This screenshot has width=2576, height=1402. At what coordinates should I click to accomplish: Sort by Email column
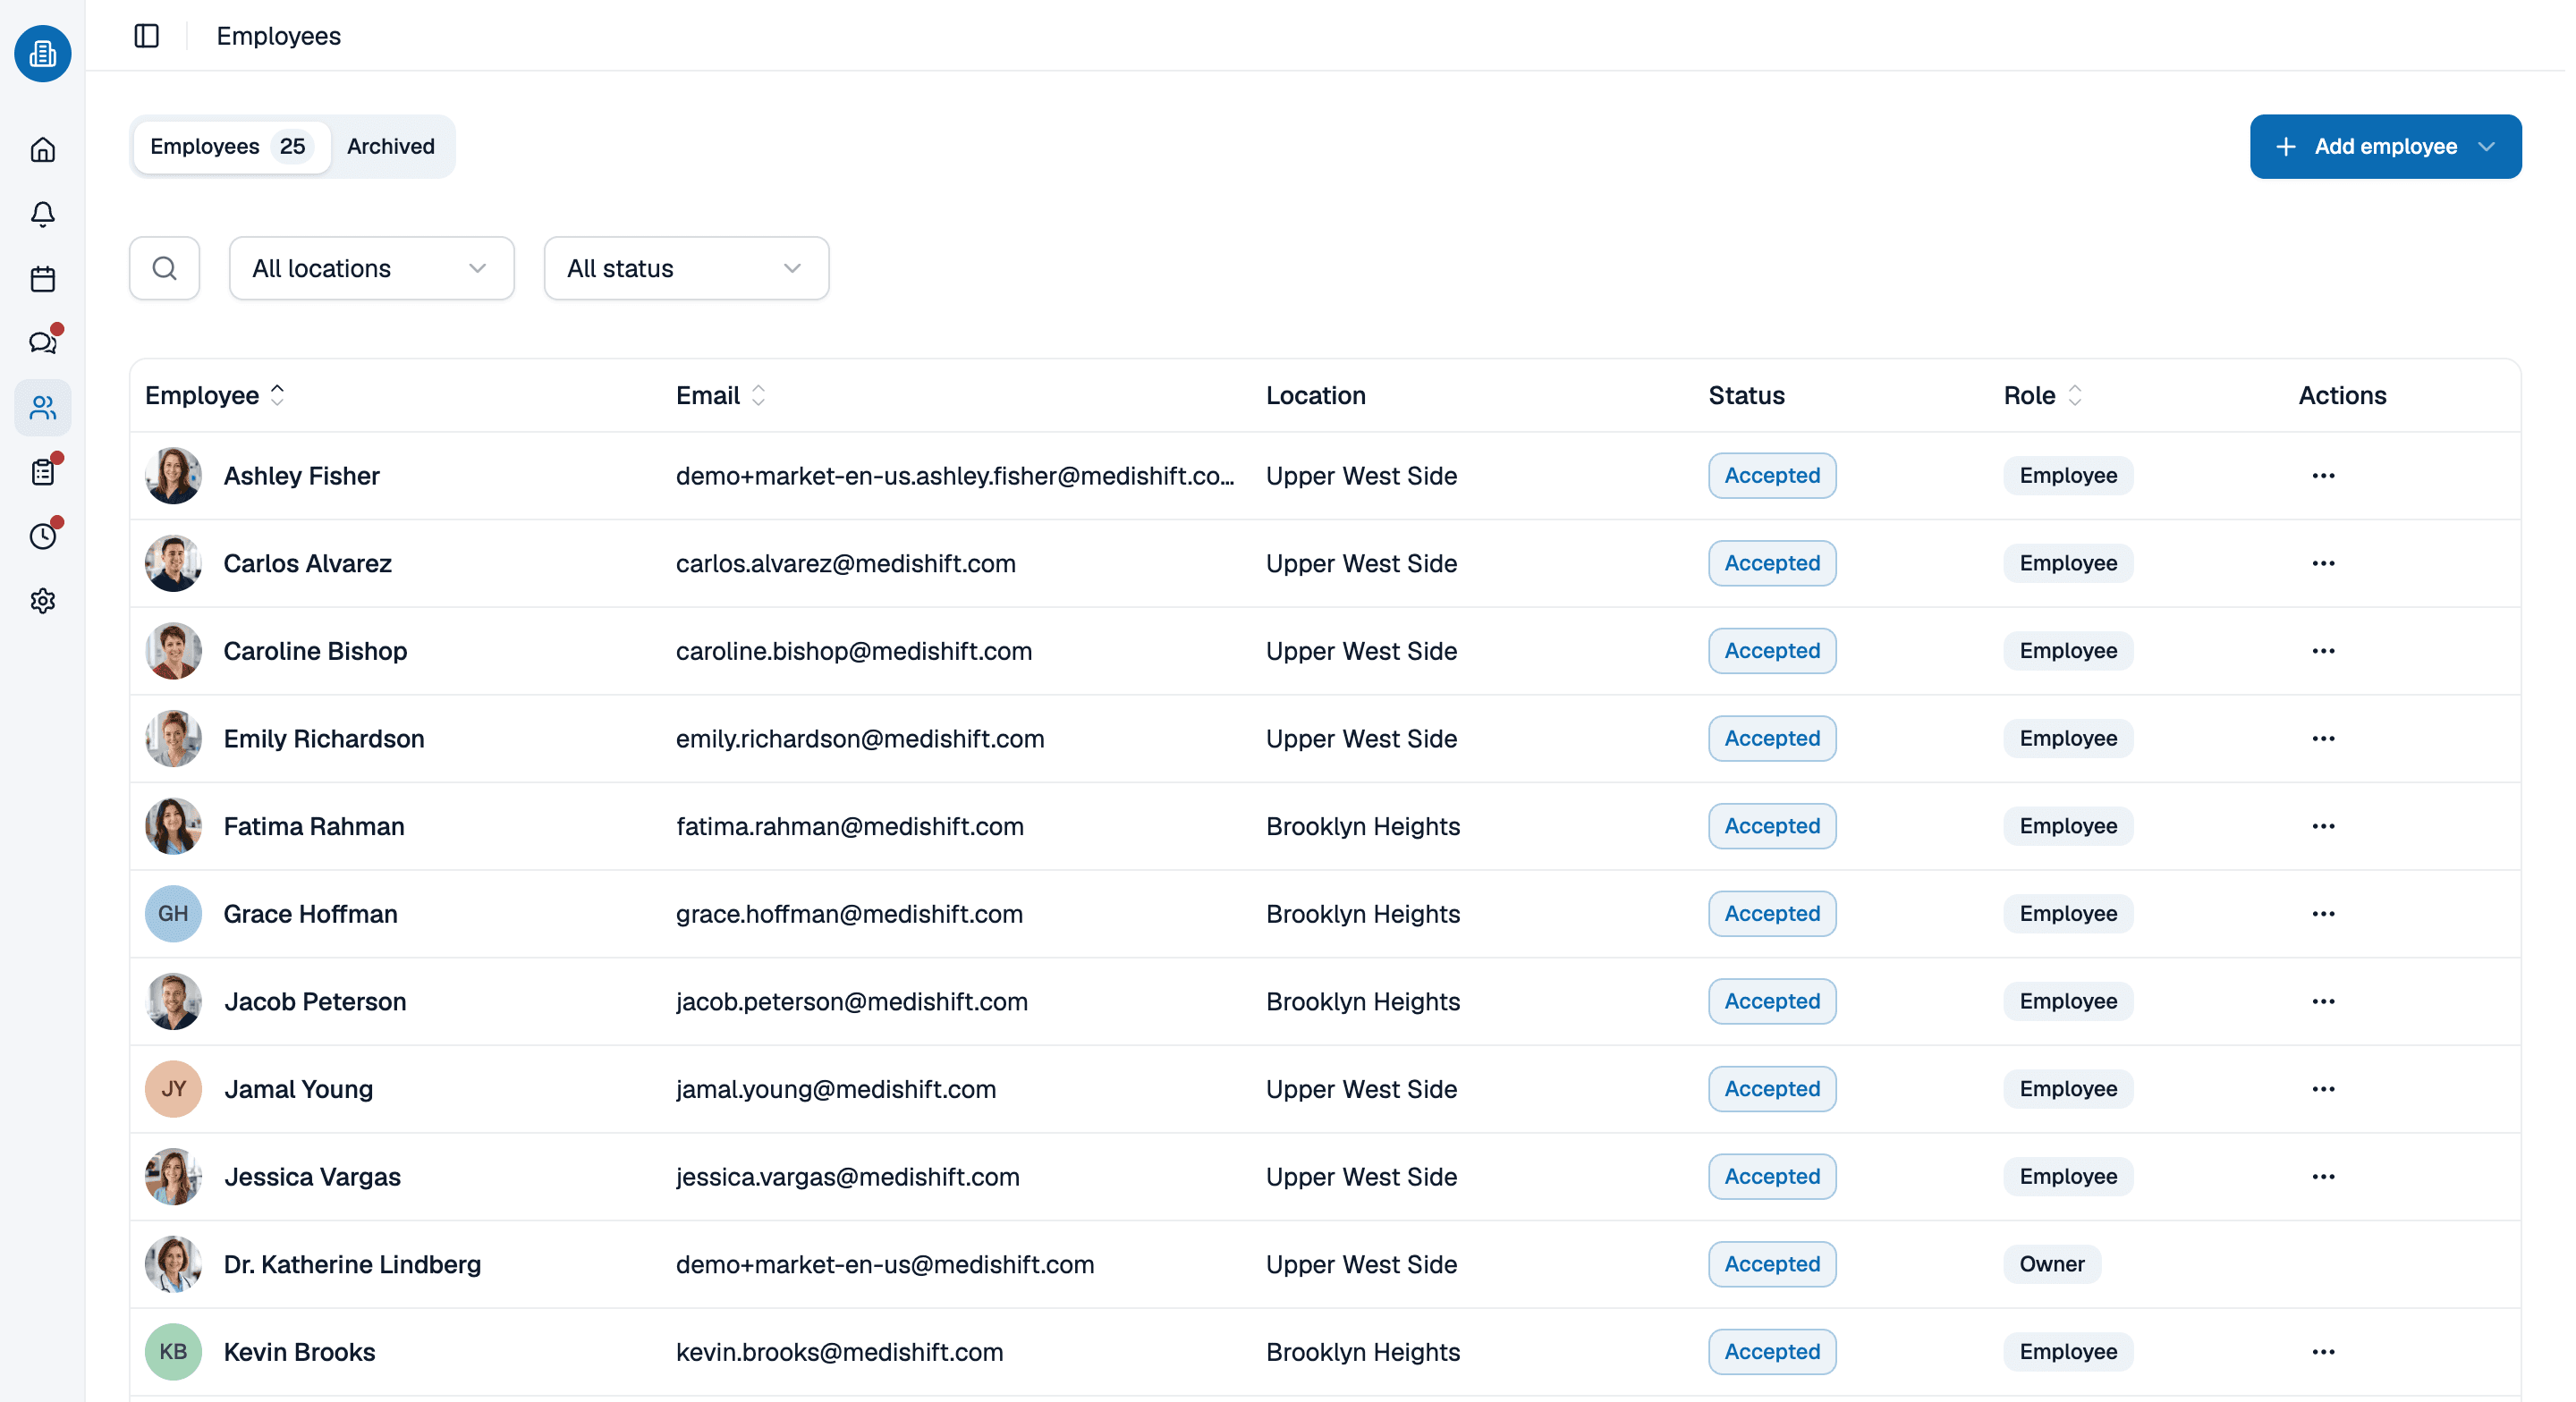coord(721,396)
